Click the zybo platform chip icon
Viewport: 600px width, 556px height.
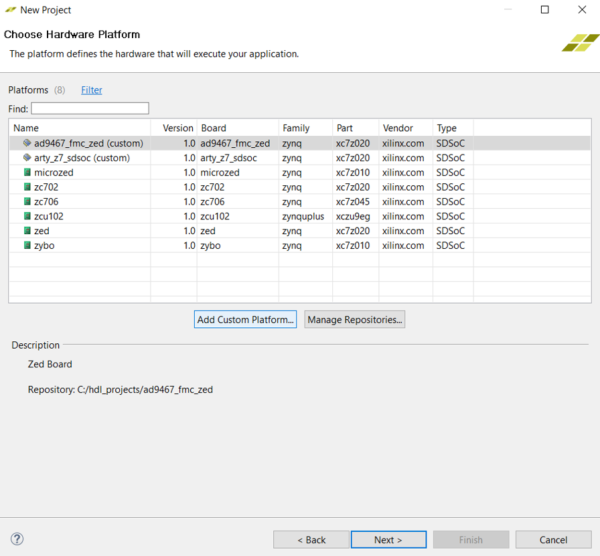[27, 245]
